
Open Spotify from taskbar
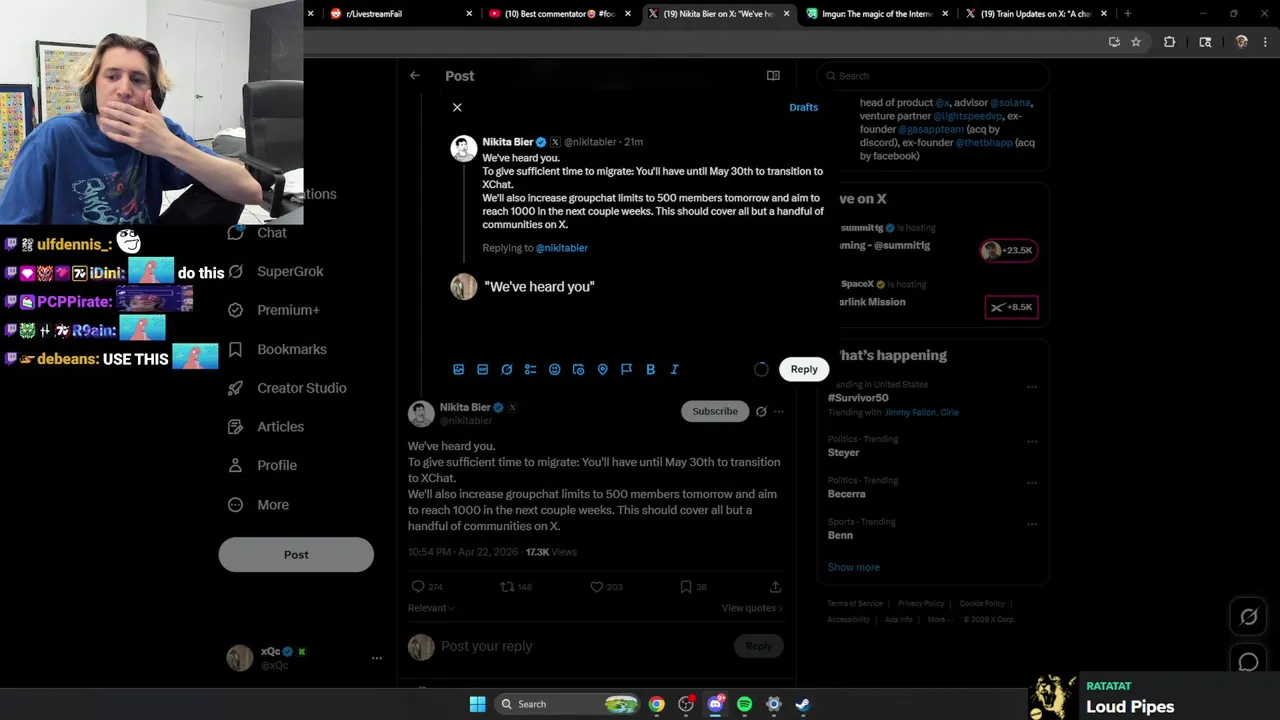pos(744,704)
